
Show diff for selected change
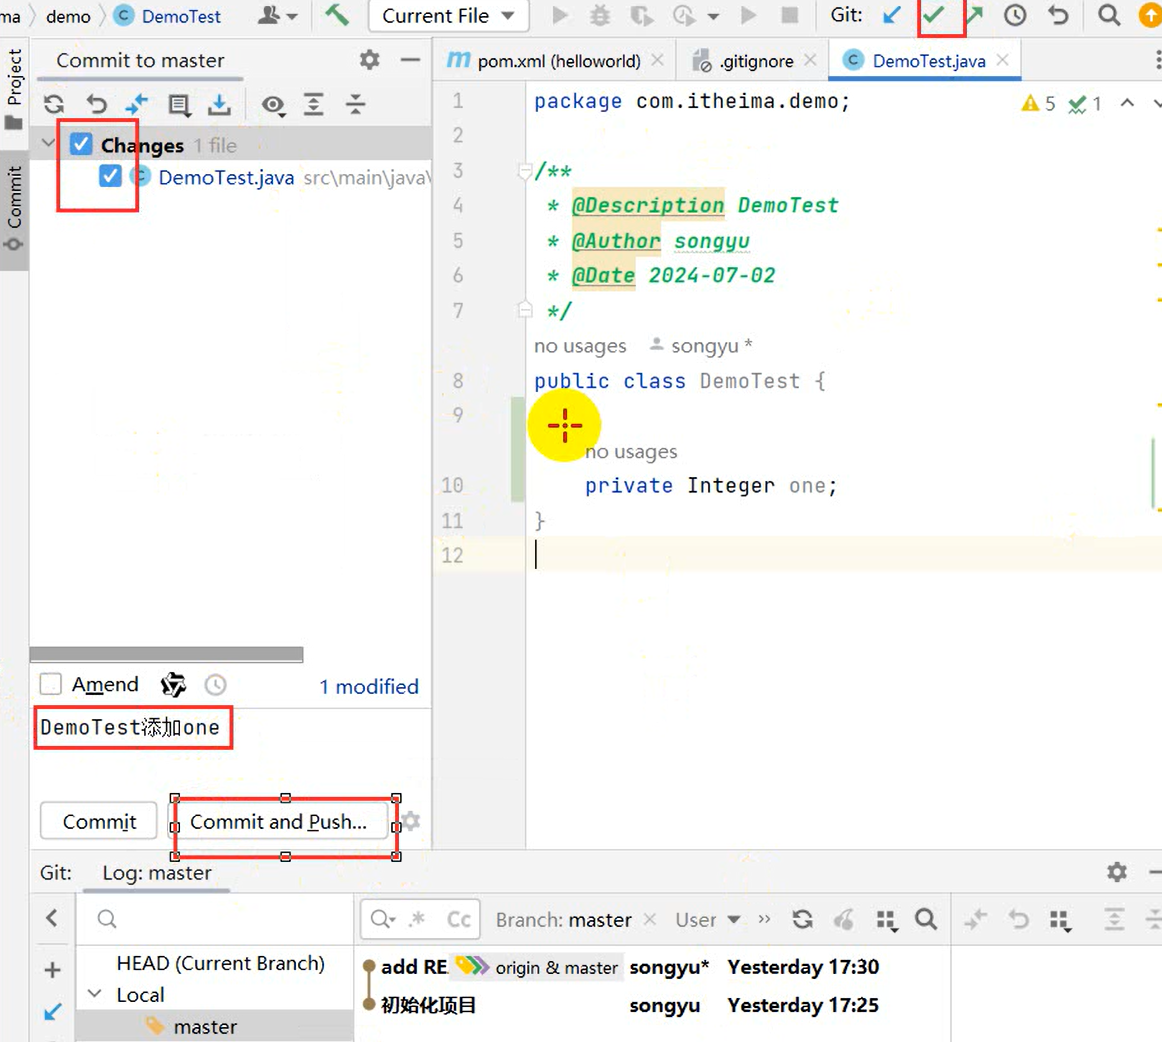coord(137,104)
